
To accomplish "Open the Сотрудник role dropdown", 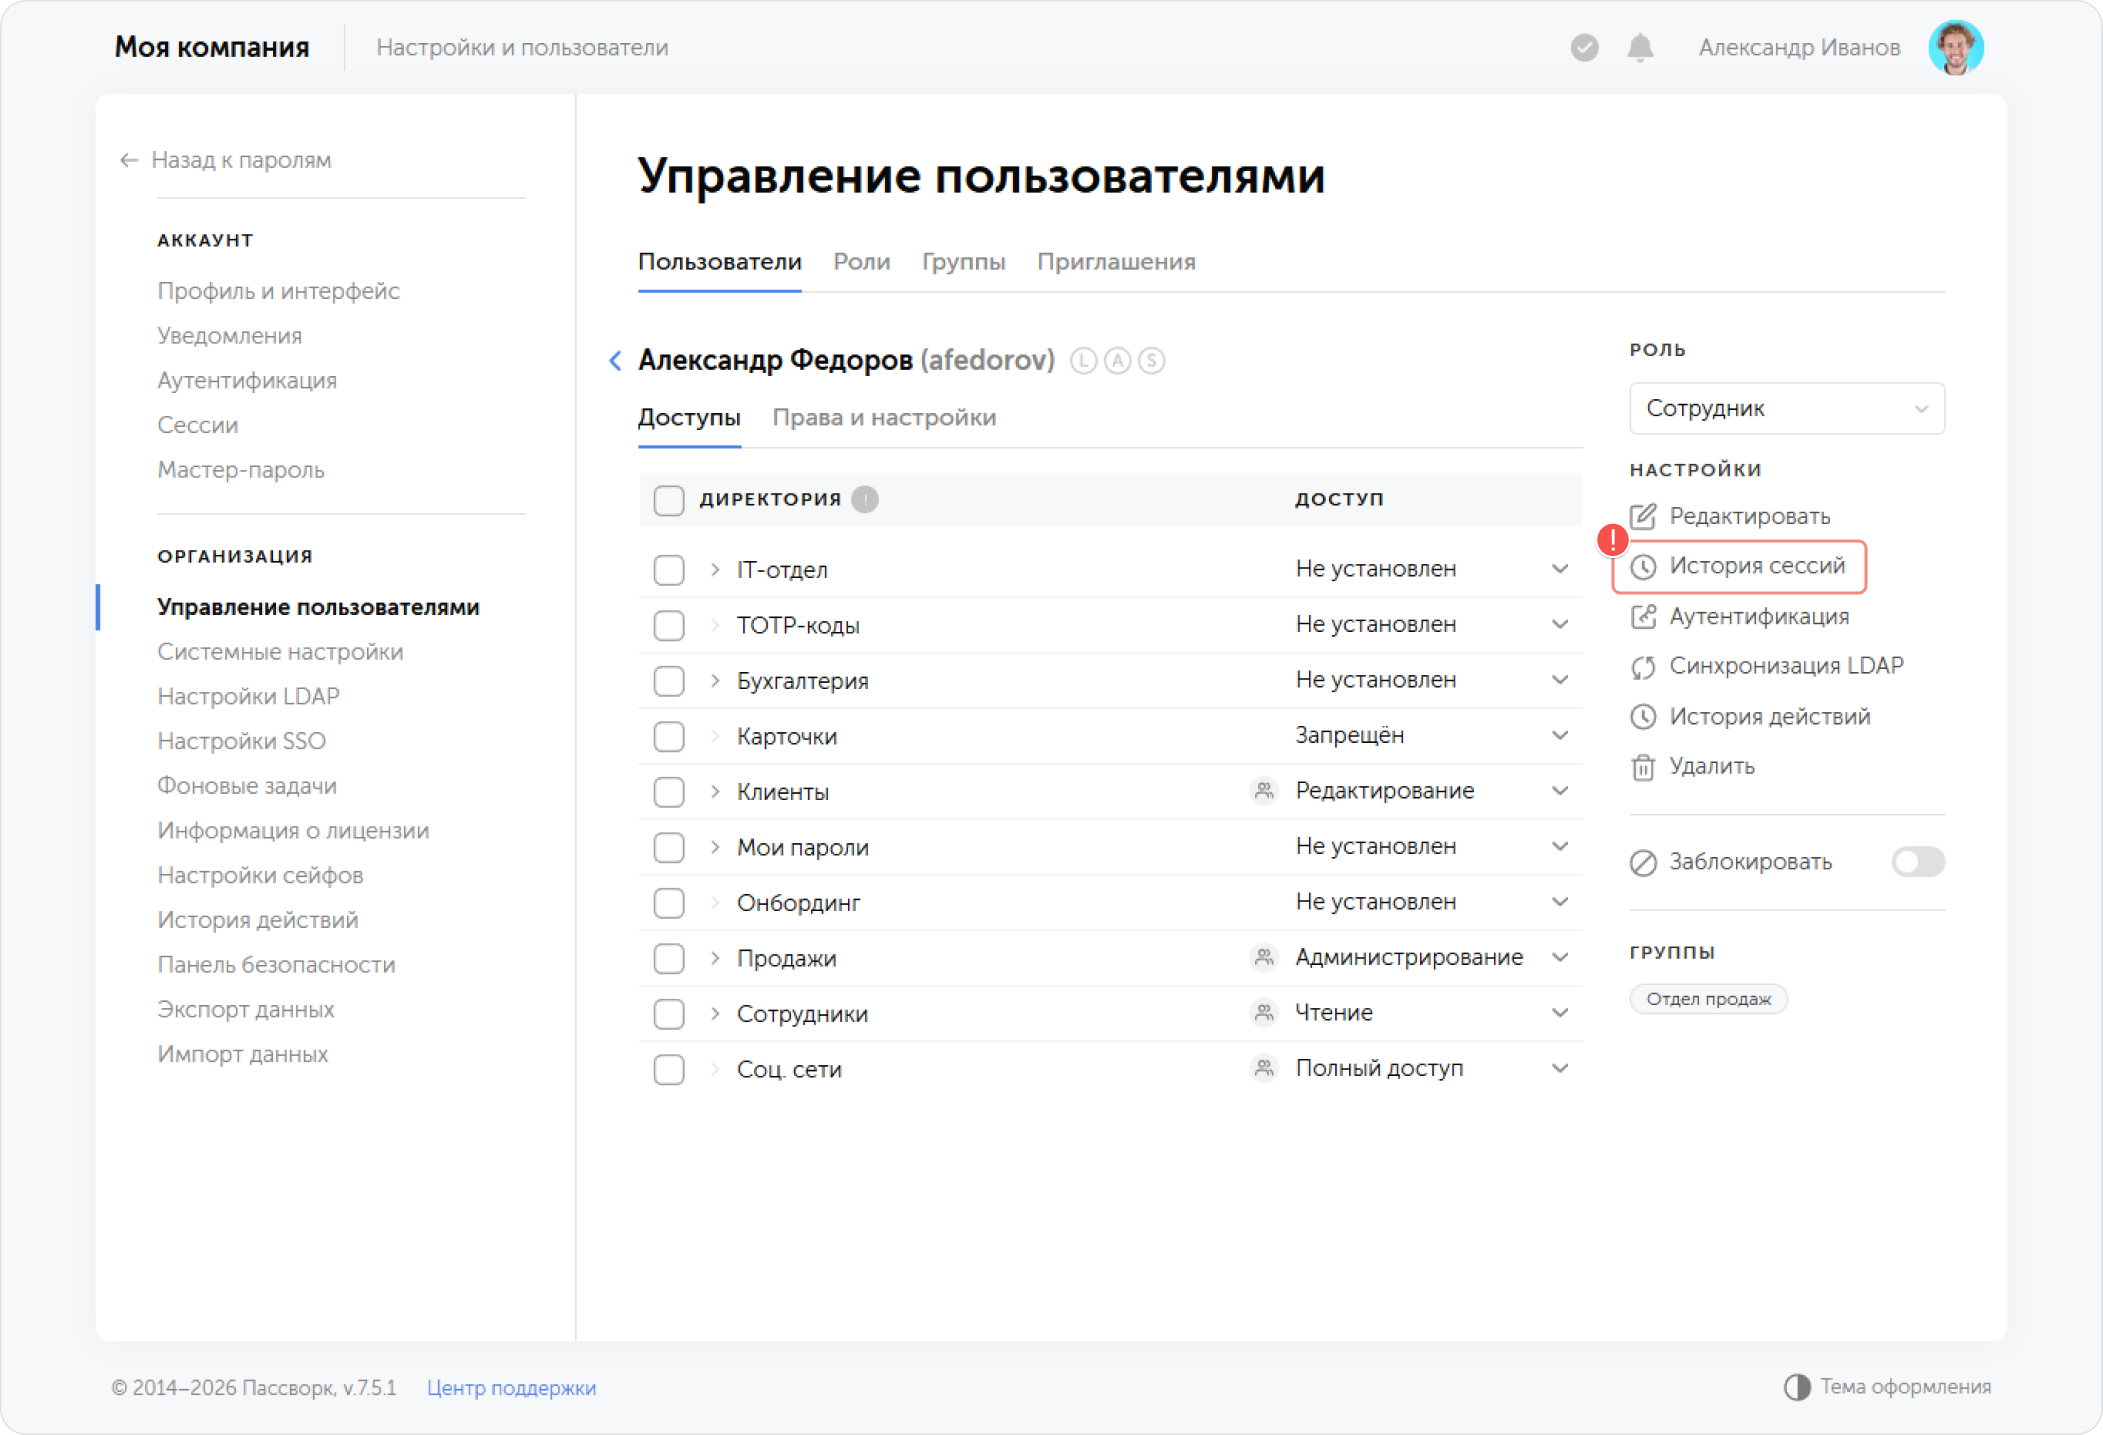I will (x=1786, y=408).
